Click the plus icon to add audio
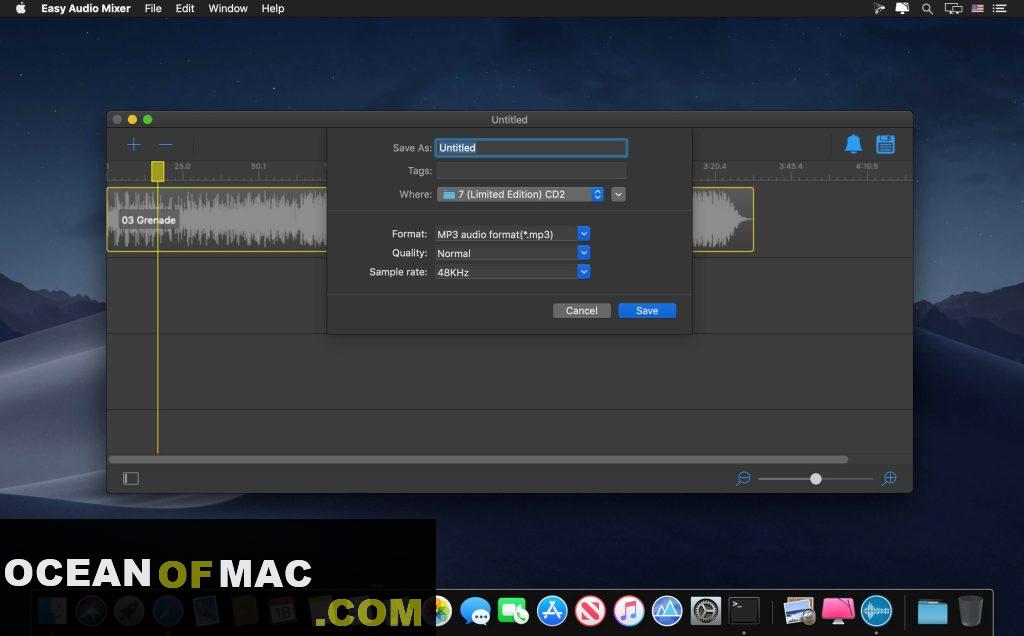Image resolution: width=1024 pixels, height=636 pixels. (133, 144)
